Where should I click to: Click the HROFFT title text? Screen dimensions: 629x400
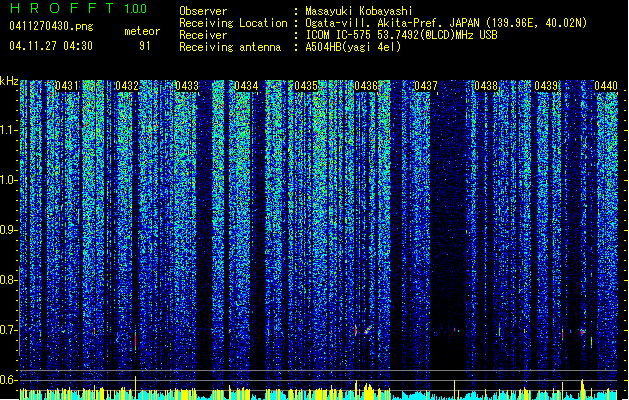62,8
